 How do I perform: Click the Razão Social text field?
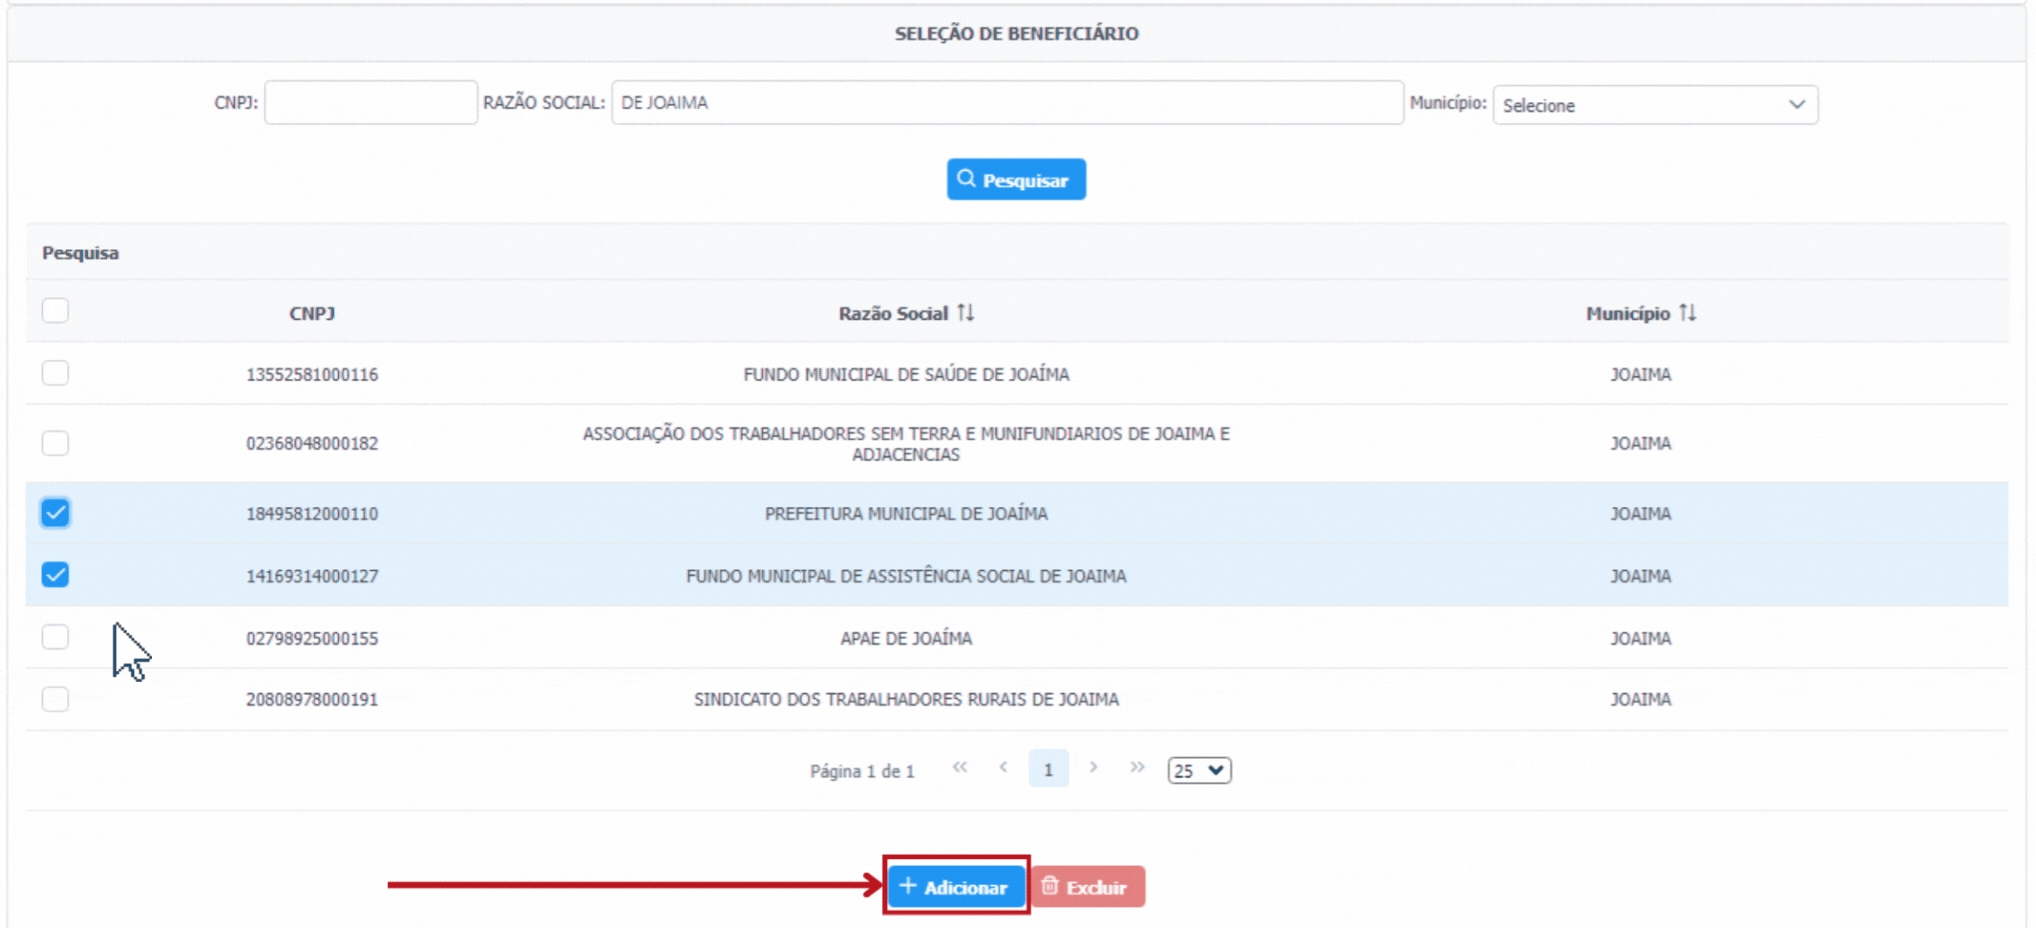1006,103
